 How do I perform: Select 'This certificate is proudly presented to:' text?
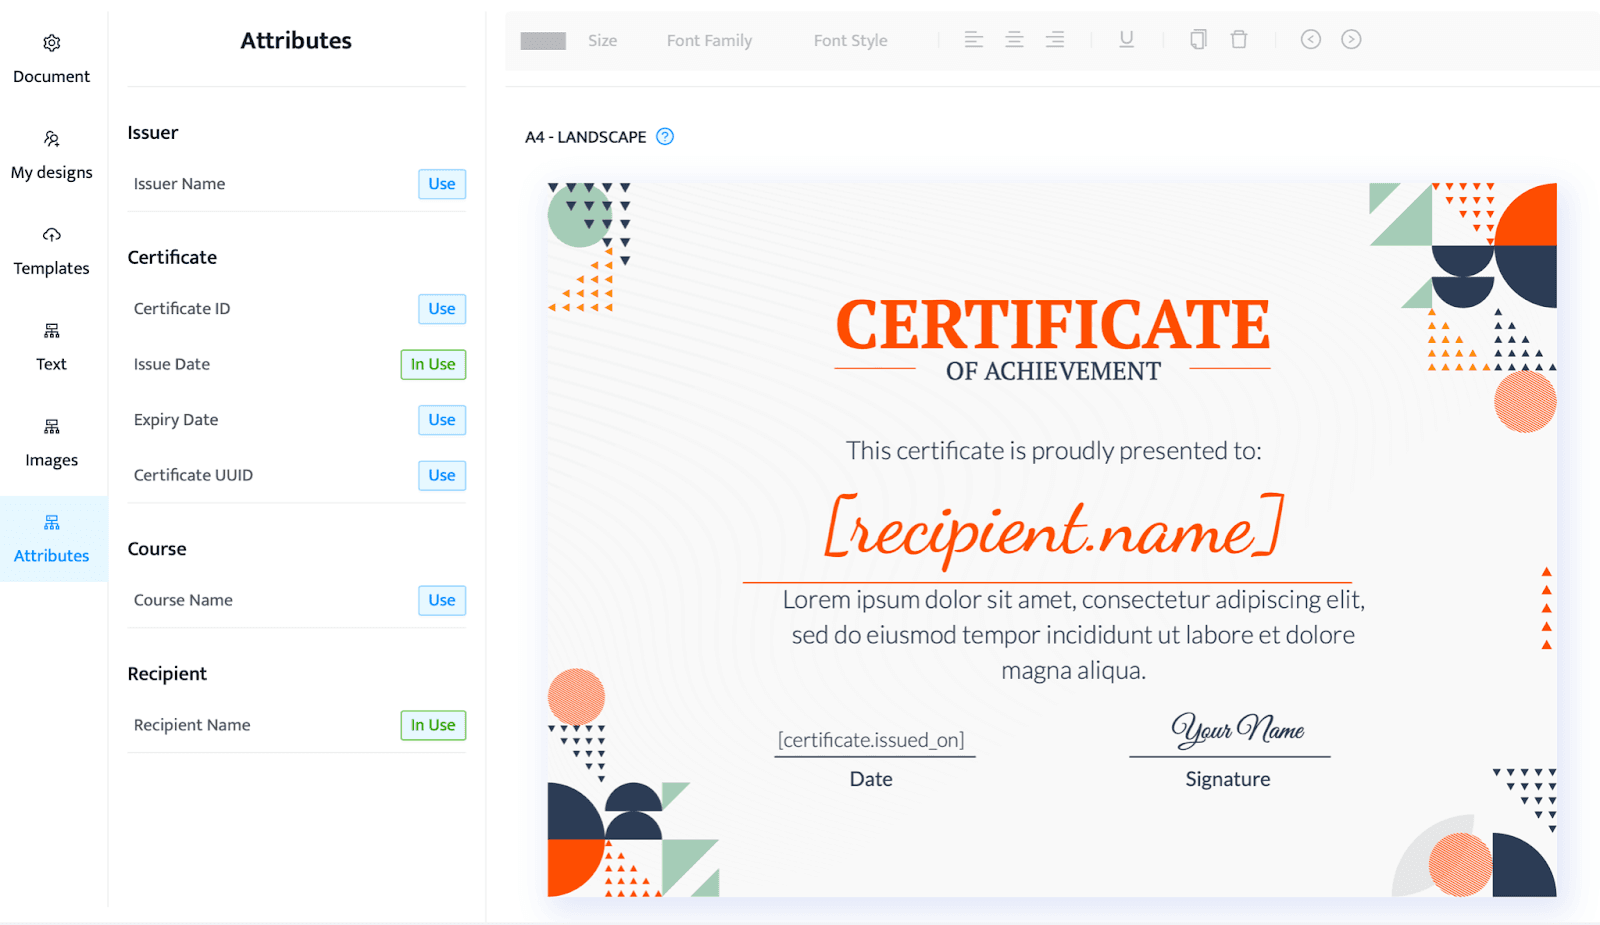(x=1054, y=451)
